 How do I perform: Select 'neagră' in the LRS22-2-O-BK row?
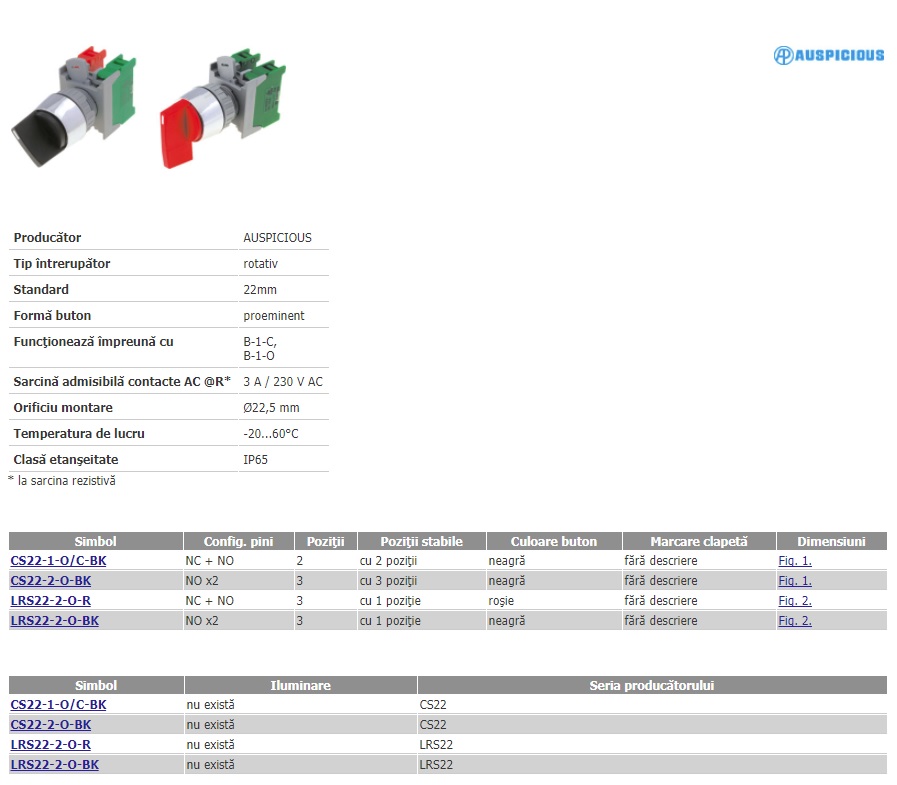tap(507, 621)
